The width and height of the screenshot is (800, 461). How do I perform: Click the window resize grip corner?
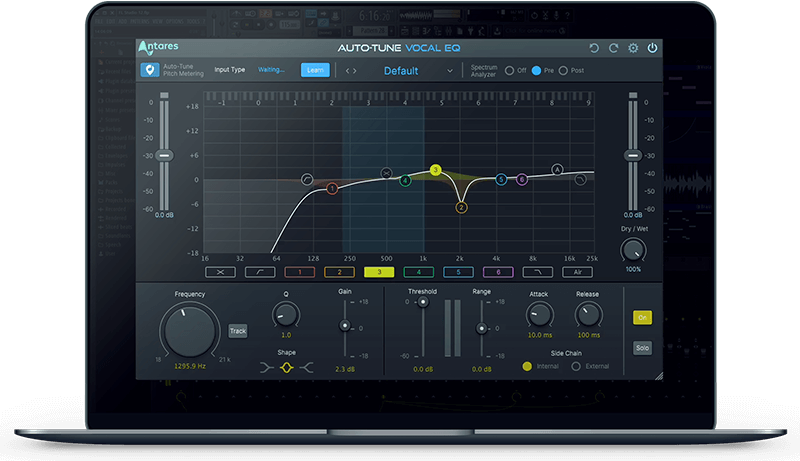pyautogui.click(x=659, y=376)
